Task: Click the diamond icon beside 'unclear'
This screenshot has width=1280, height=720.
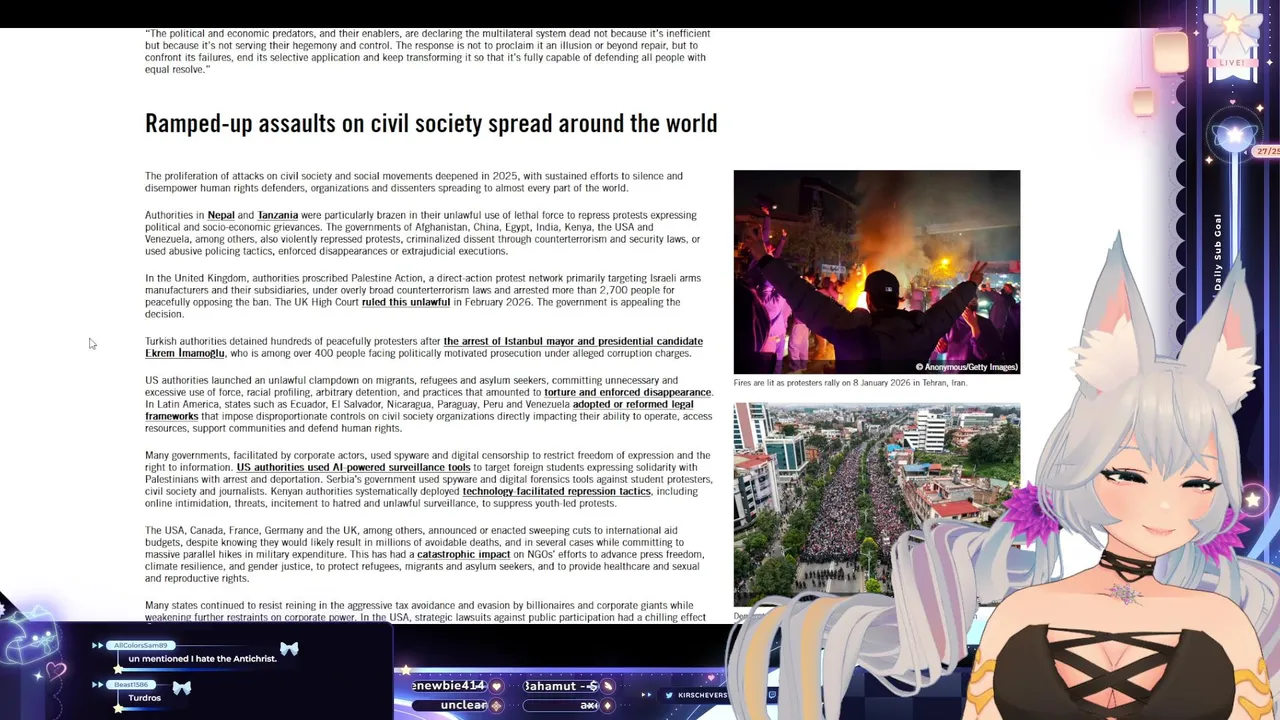Action: 496,705
